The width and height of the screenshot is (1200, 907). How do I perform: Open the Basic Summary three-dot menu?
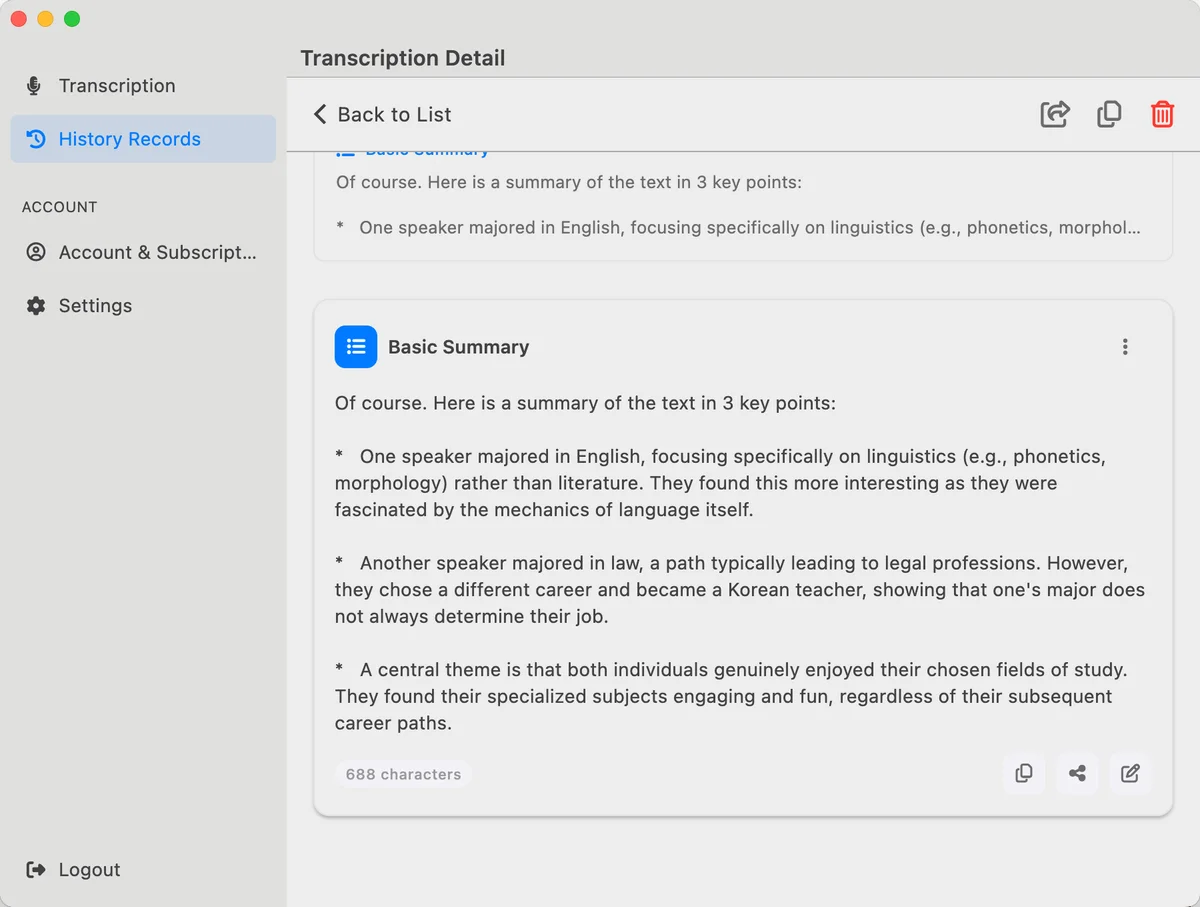click(1125, 347)
